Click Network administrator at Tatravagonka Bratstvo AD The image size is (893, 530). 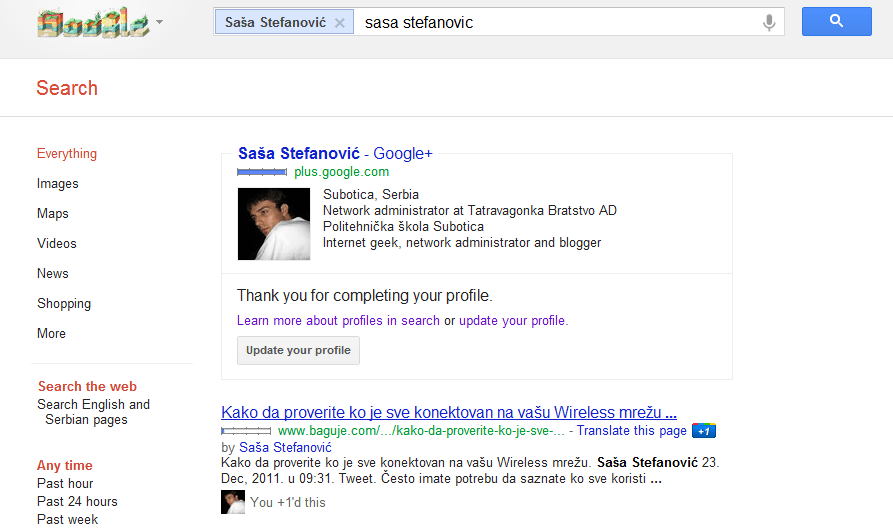[x=470, y=211]
